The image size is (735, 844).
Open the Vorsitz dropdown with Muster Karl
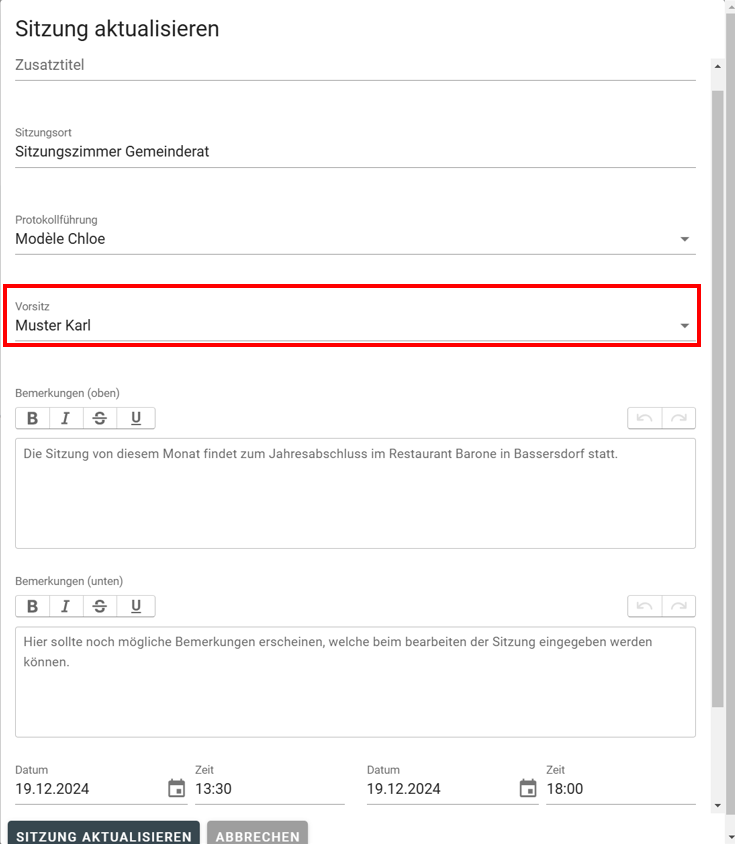(684, 326)
